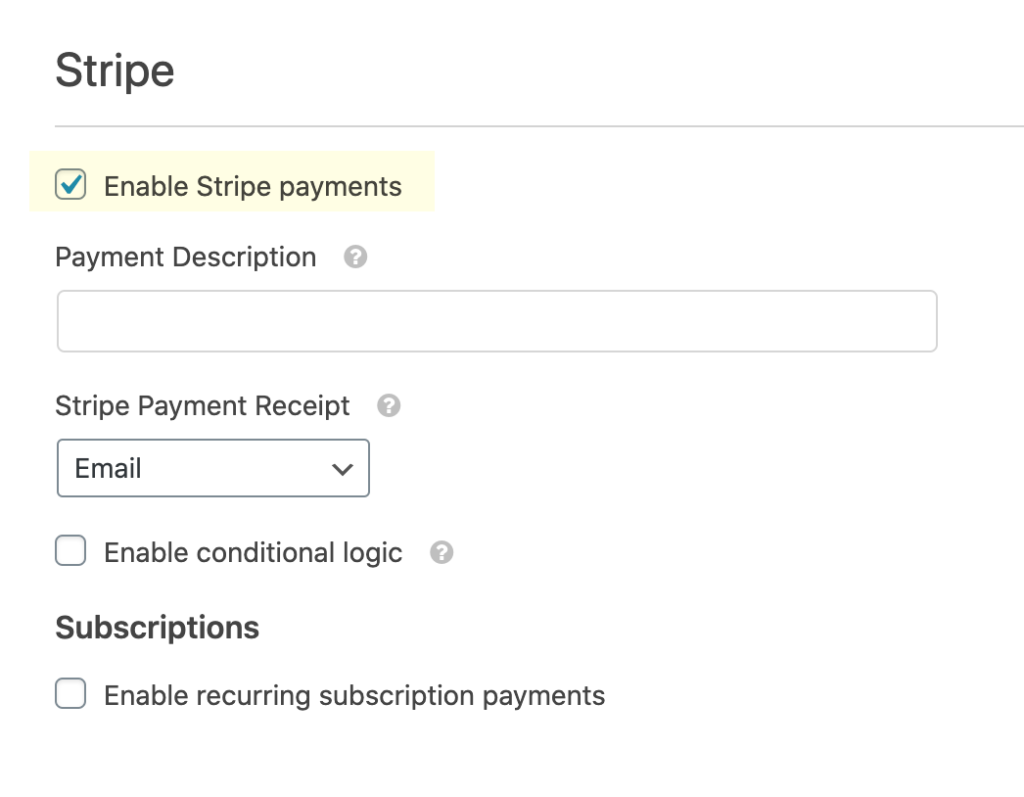
Task: Select the Stripe section heading
Action: (x=115, y=71)
